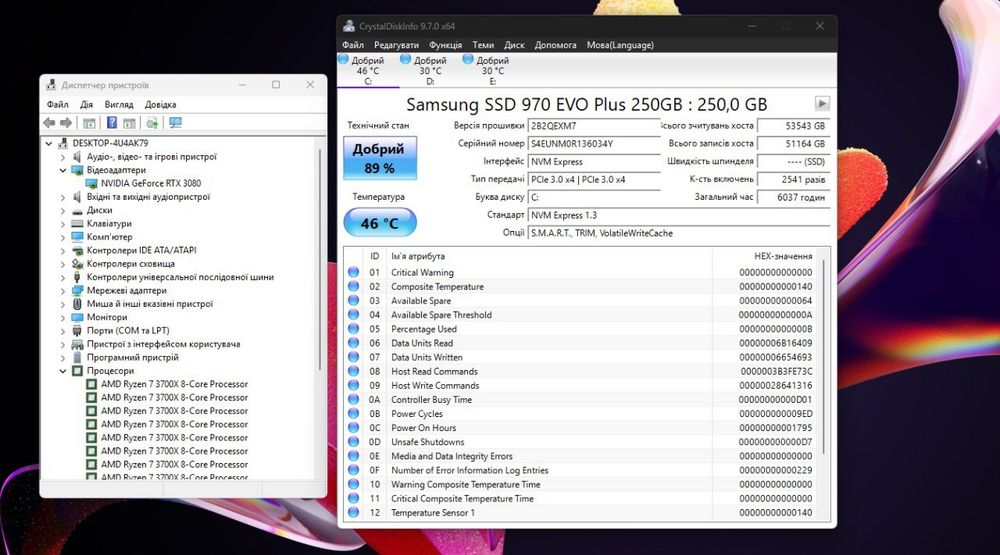Open Вигляд menu in Device Manager
This screenshot has height=555, width=1000.
(119, 104)
